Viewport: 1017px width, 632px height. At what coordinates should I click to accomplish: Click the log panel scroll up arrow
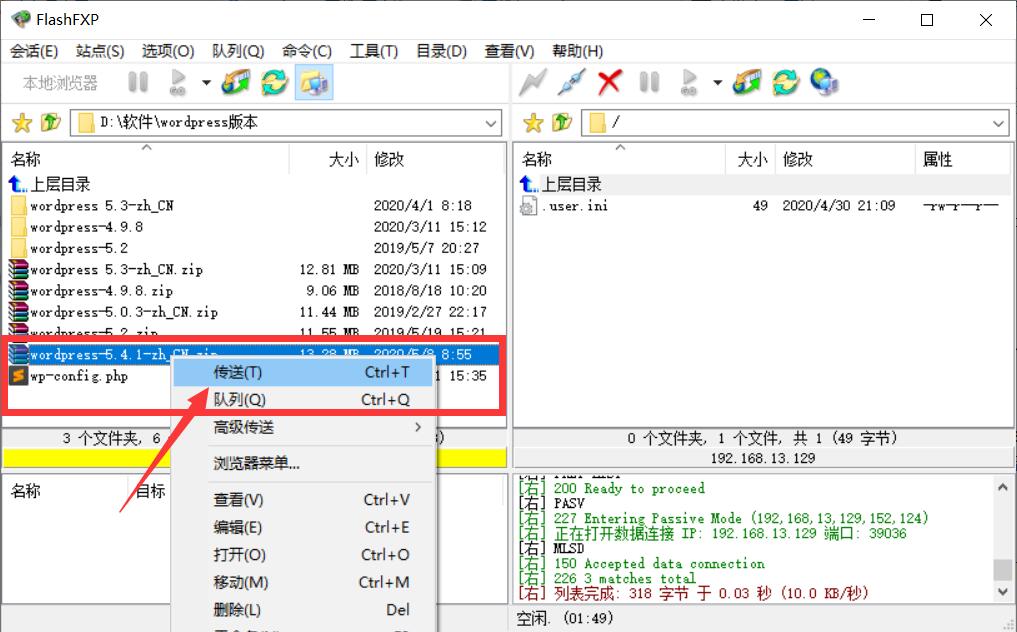(1002, 487)
